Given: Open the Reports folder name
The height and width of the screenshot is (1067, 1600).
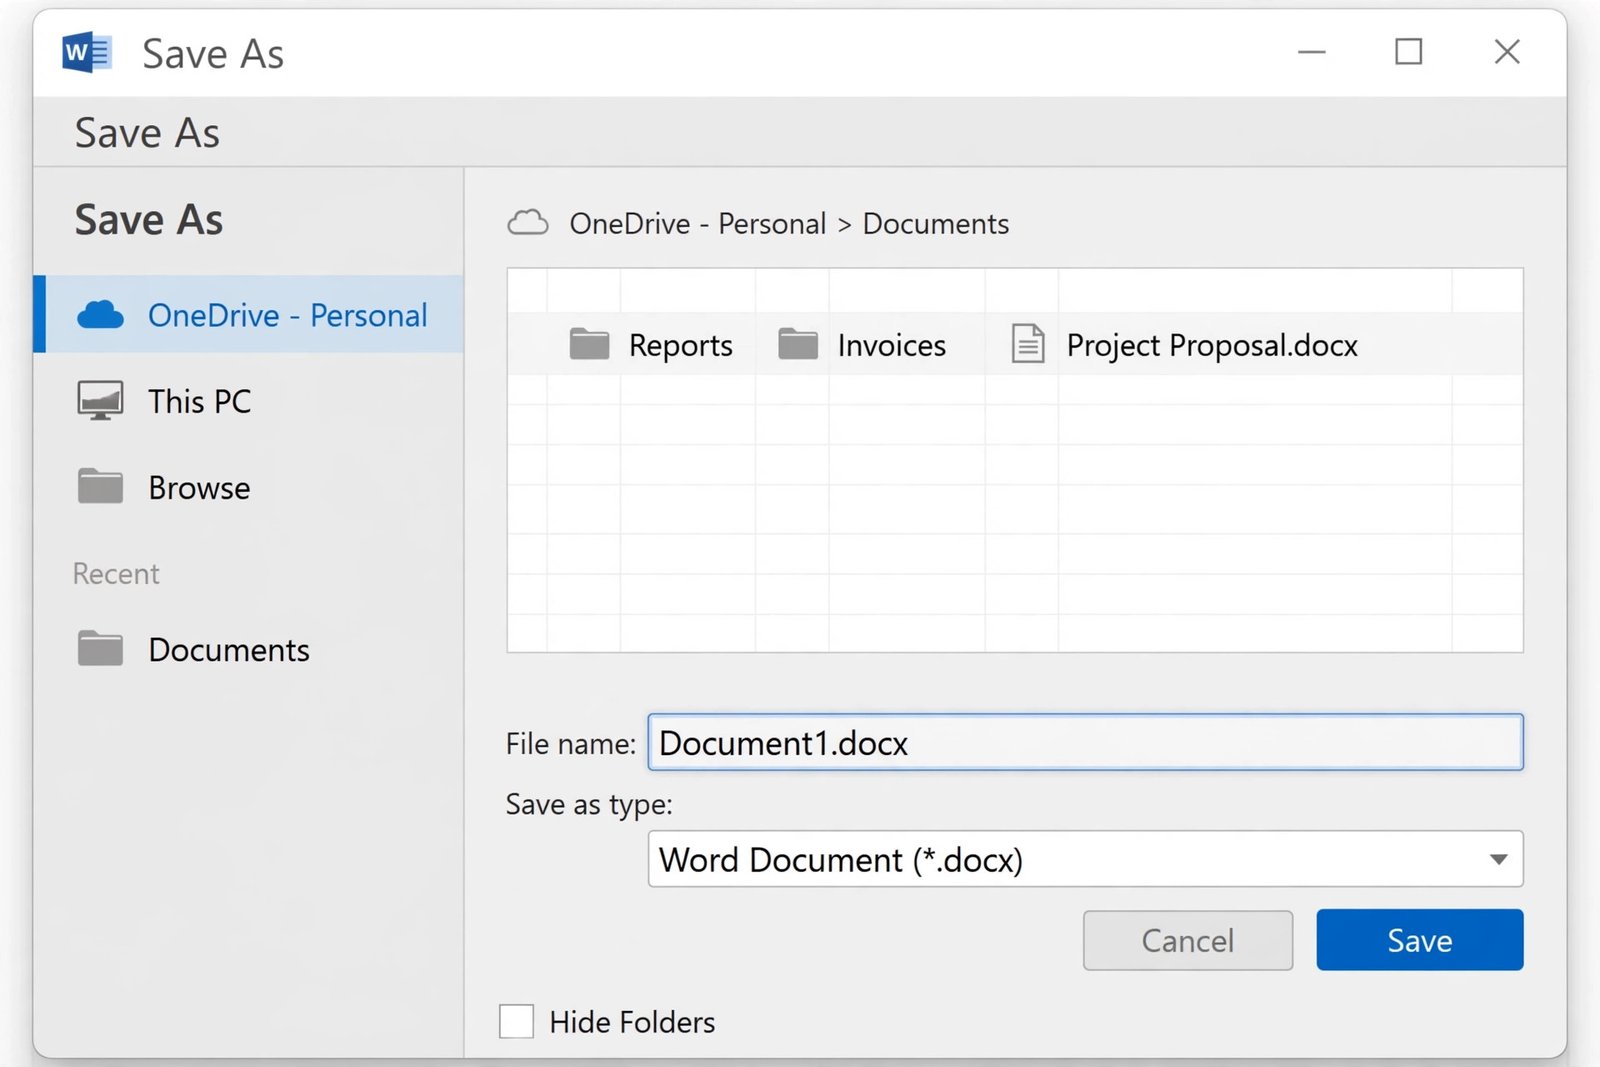Looking at the screenshot, I should (681, 345).
